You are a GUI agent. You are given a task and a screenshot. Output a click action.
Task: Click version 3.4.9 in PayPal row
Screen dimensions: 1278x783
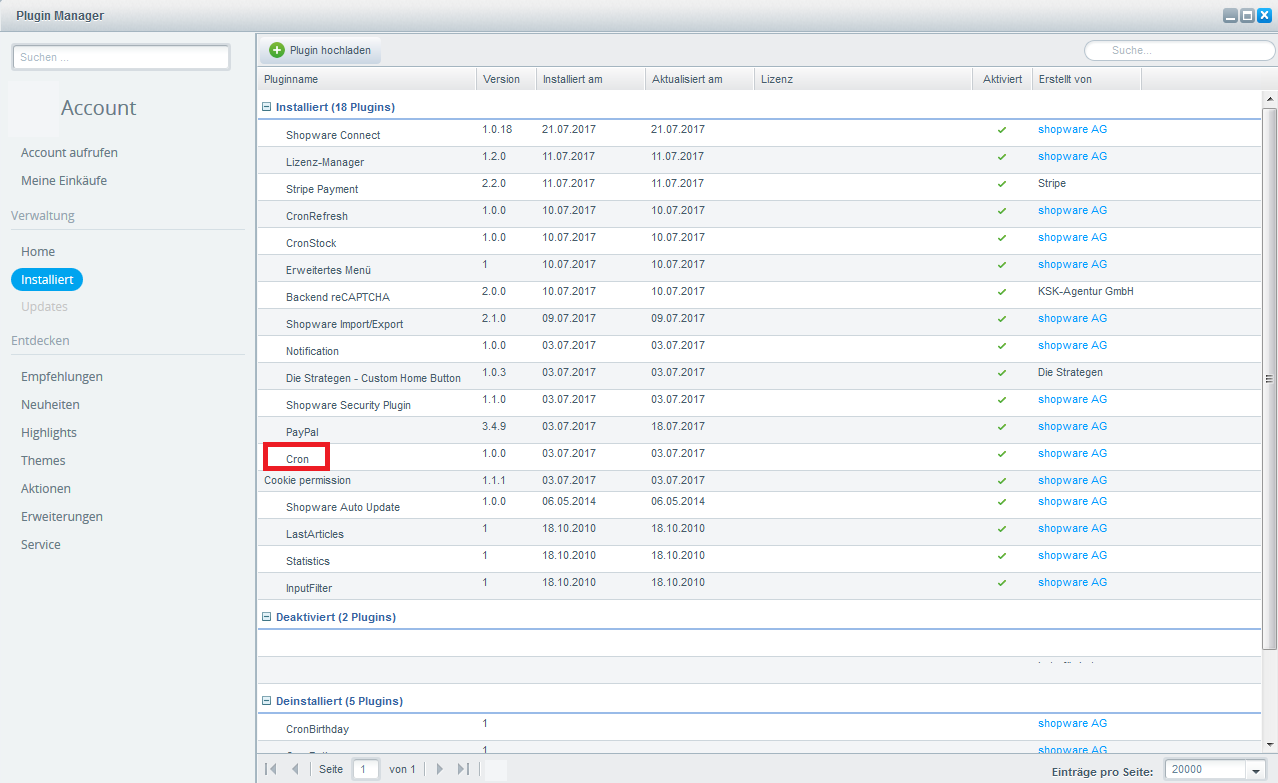tap(494, 427)
